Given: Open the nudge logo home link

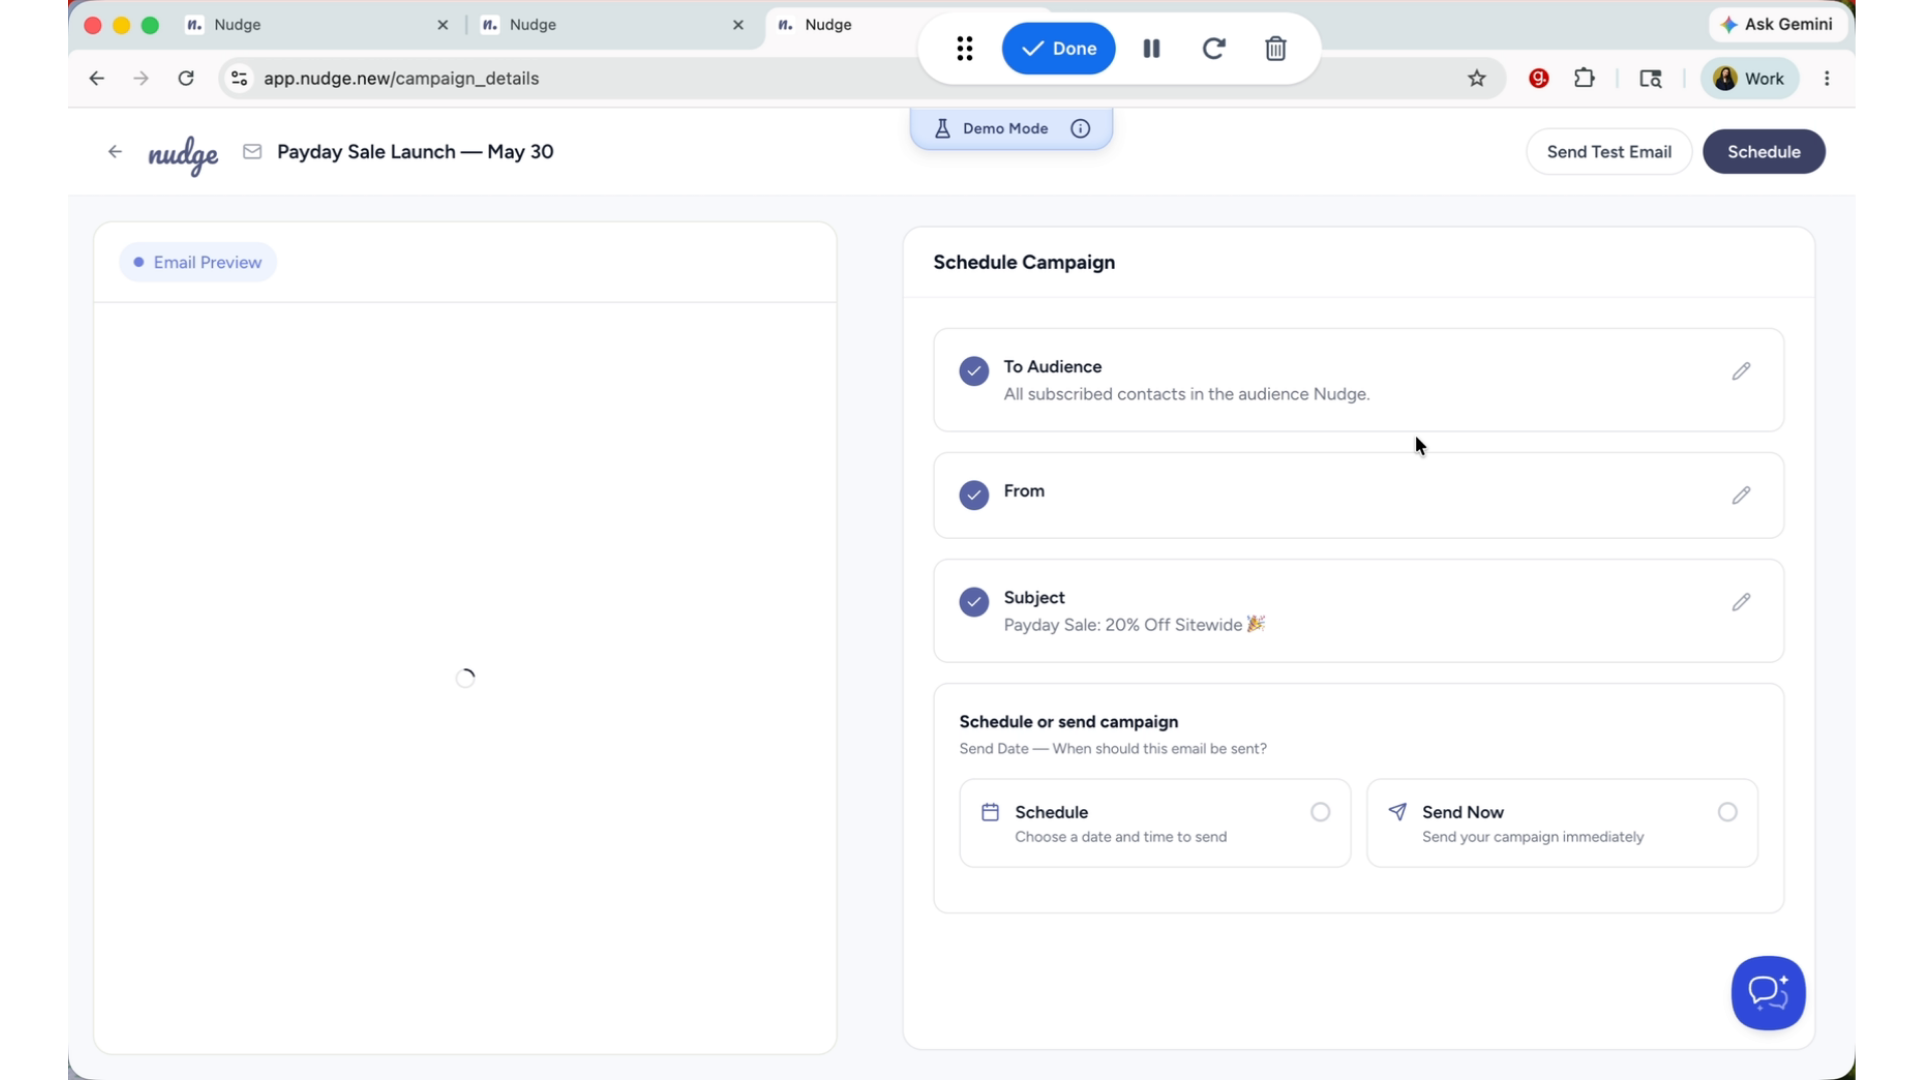Looking at the screenshot, I should point(183,155).
